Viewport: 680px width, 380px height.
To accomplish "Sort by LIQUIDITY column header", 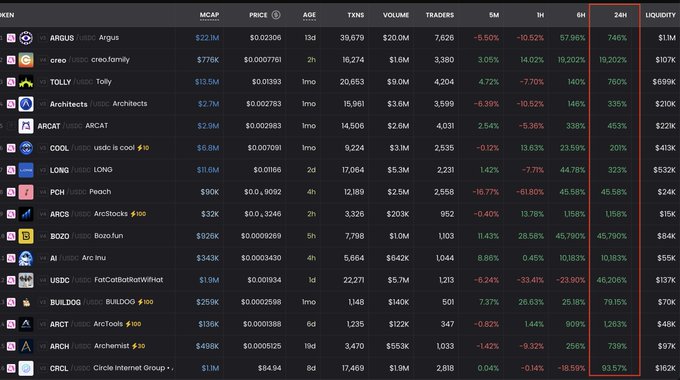I will [x=660, y=15].
